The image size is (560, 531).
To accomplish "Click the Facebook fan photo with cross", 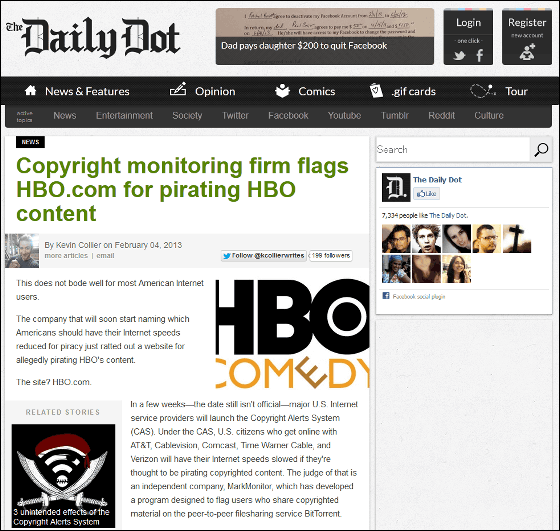I will (517, 239).
